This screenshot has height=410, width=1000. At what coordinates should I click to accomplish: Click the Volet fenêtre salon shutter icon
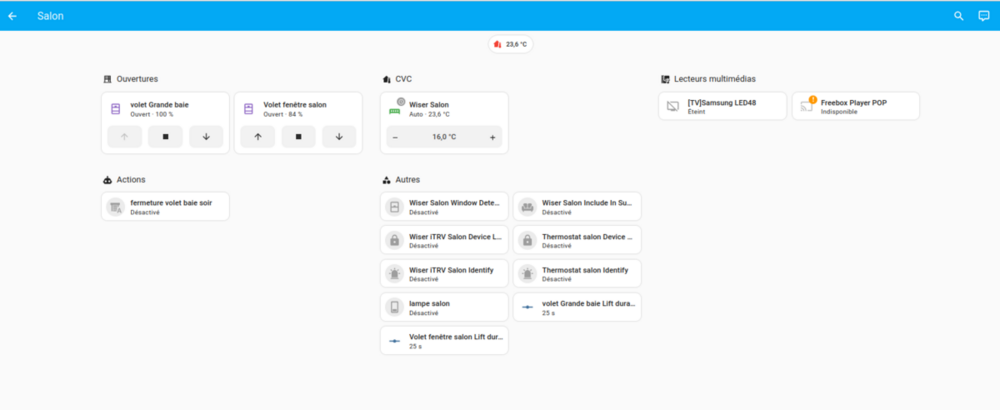(x=249, y=109)
